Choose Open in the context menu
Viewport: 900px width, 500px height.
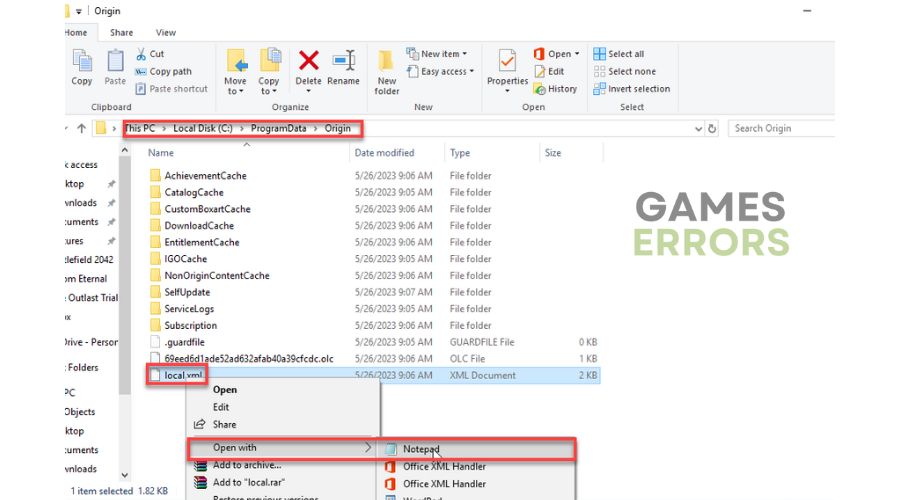(x=224, y=390)
